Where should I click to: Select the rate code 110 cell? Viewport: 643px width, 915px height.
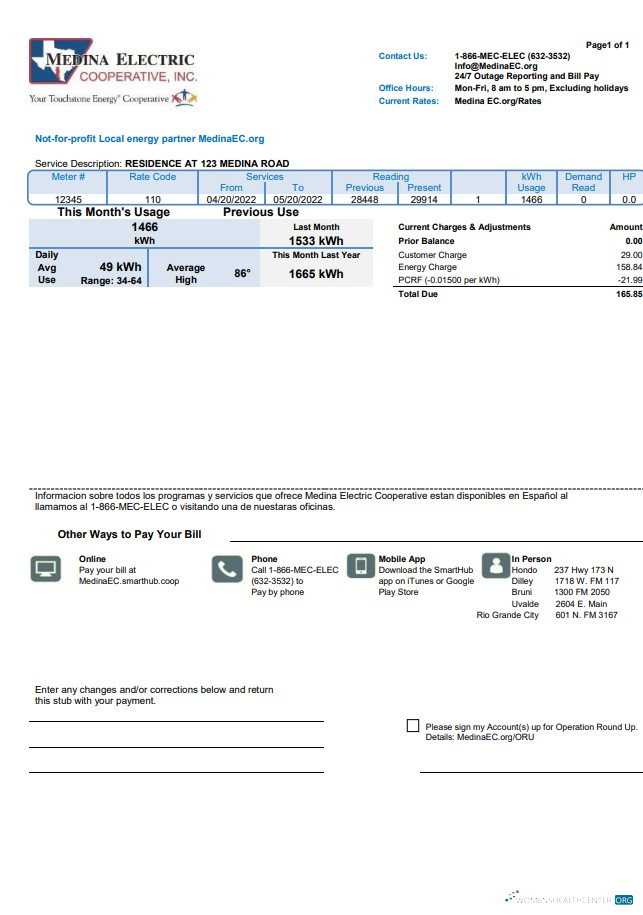(153, 200)
